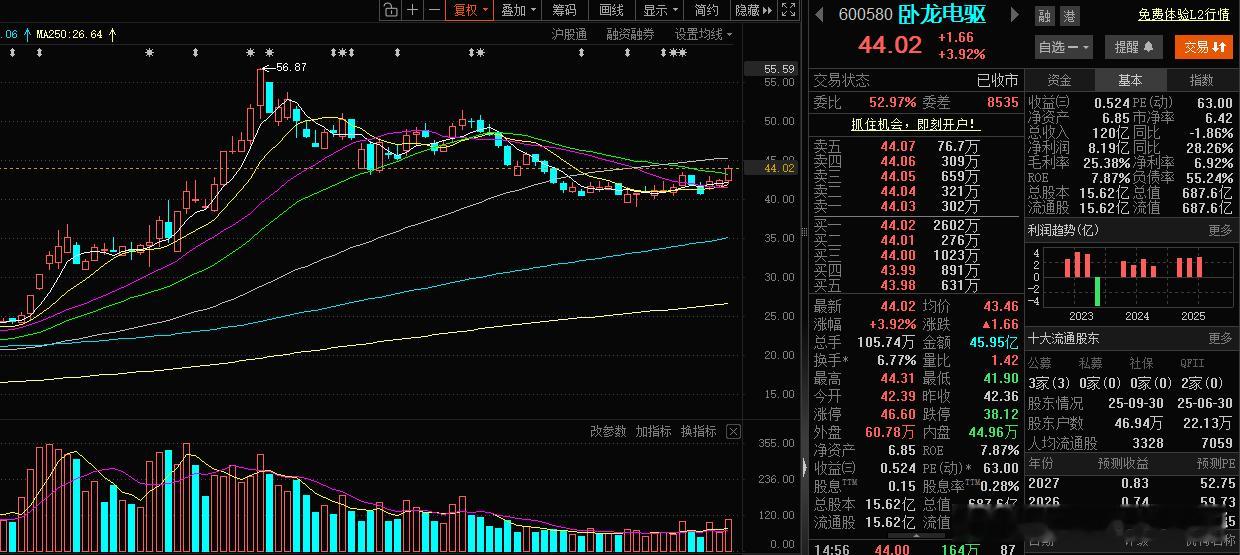
Task: Click 卖一 ask price 44.03
Action: point(897,206)
